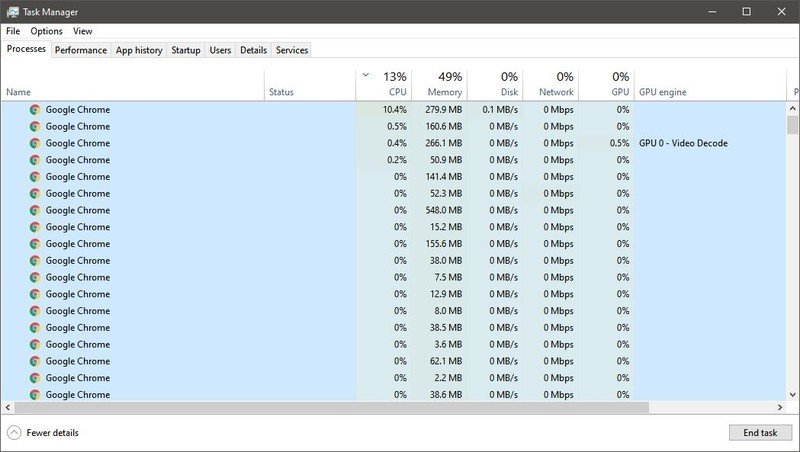This screenshot has width=800, height=452.
Task: Click the Chrome icon in the 62.1 MB row
Action: click(x=35, y=361)
